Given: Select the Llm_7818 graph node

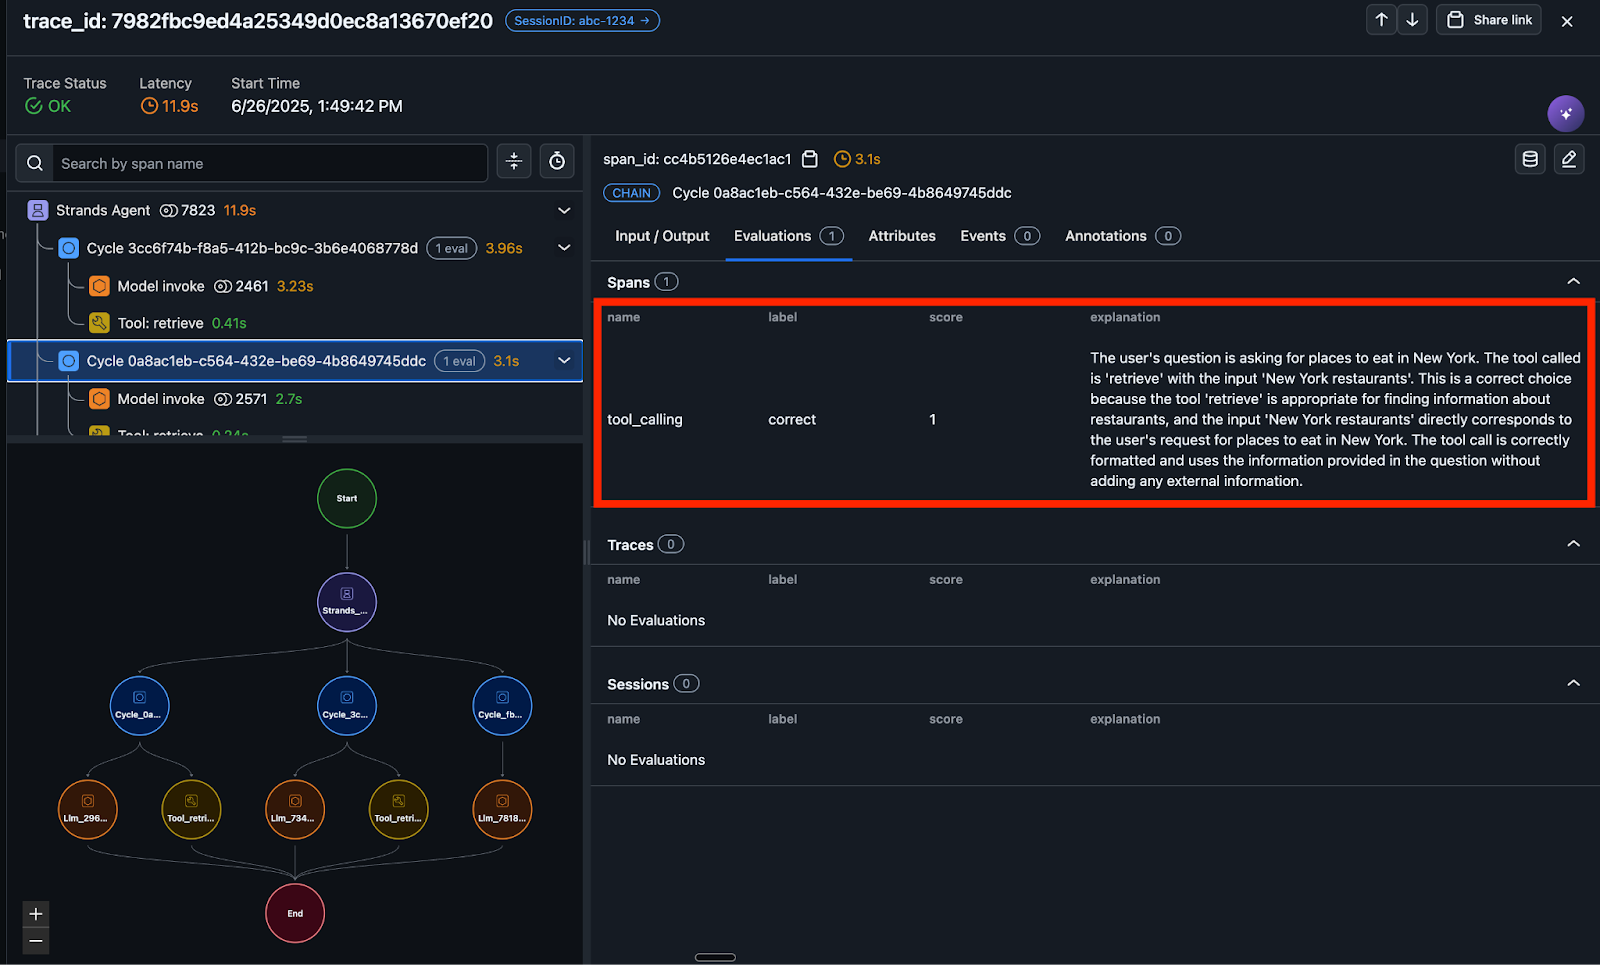Looking at the screenshot, I should [x=502, y=809].
